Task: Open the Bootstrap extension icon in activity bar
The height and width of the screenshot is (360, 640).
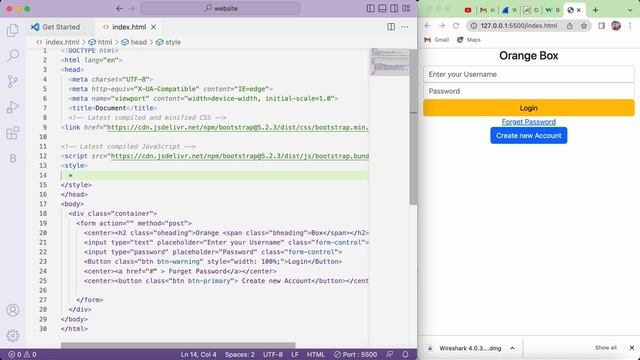Action: tap(13, 158)
